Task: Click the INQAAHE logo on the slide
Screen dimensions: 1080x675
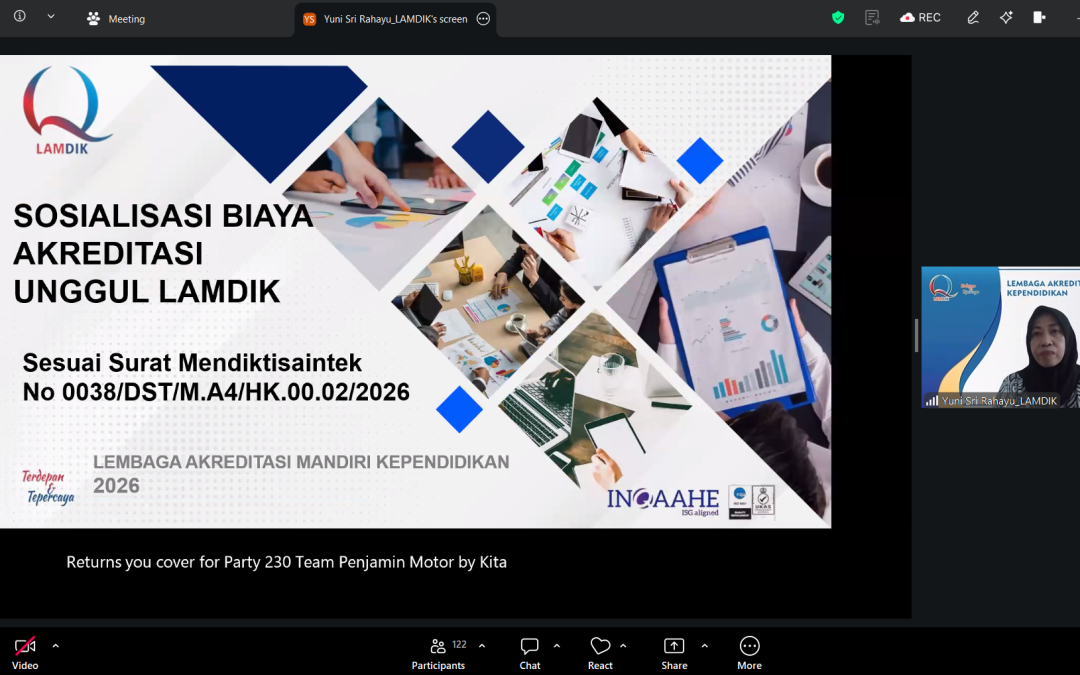Action: pos(663,501)
